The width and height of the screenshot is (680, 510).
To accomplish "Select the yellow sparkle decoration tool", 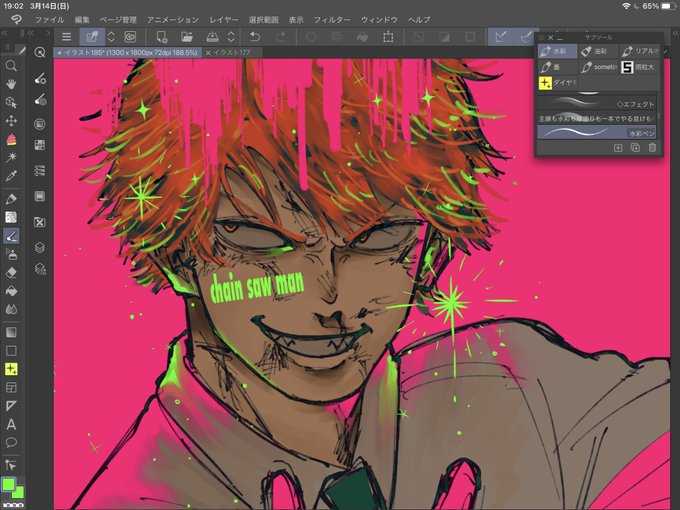I will coord(11,369).
